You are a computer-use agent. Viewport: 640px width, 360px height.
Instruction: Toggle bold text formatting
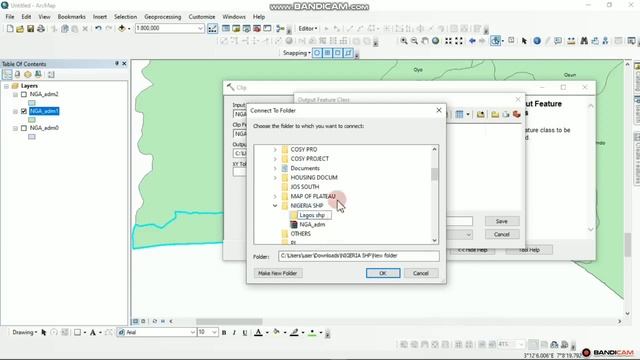[x=224, y=333]
